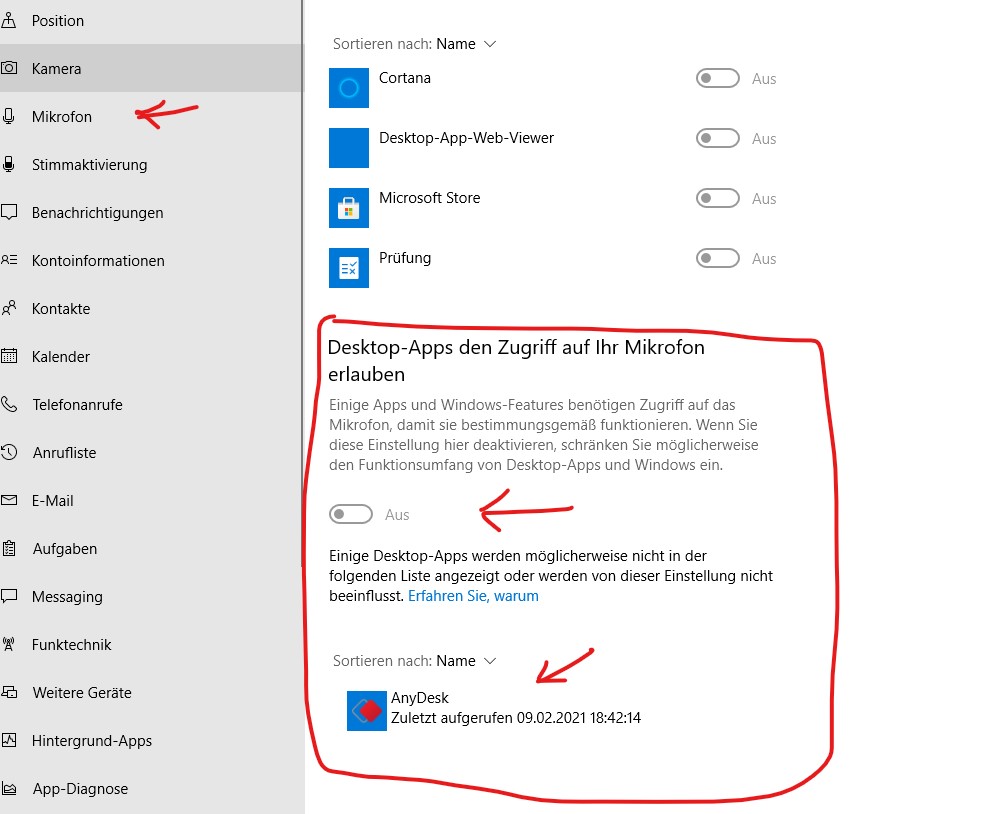Click the Microsoft Store app name

[430, 197]
